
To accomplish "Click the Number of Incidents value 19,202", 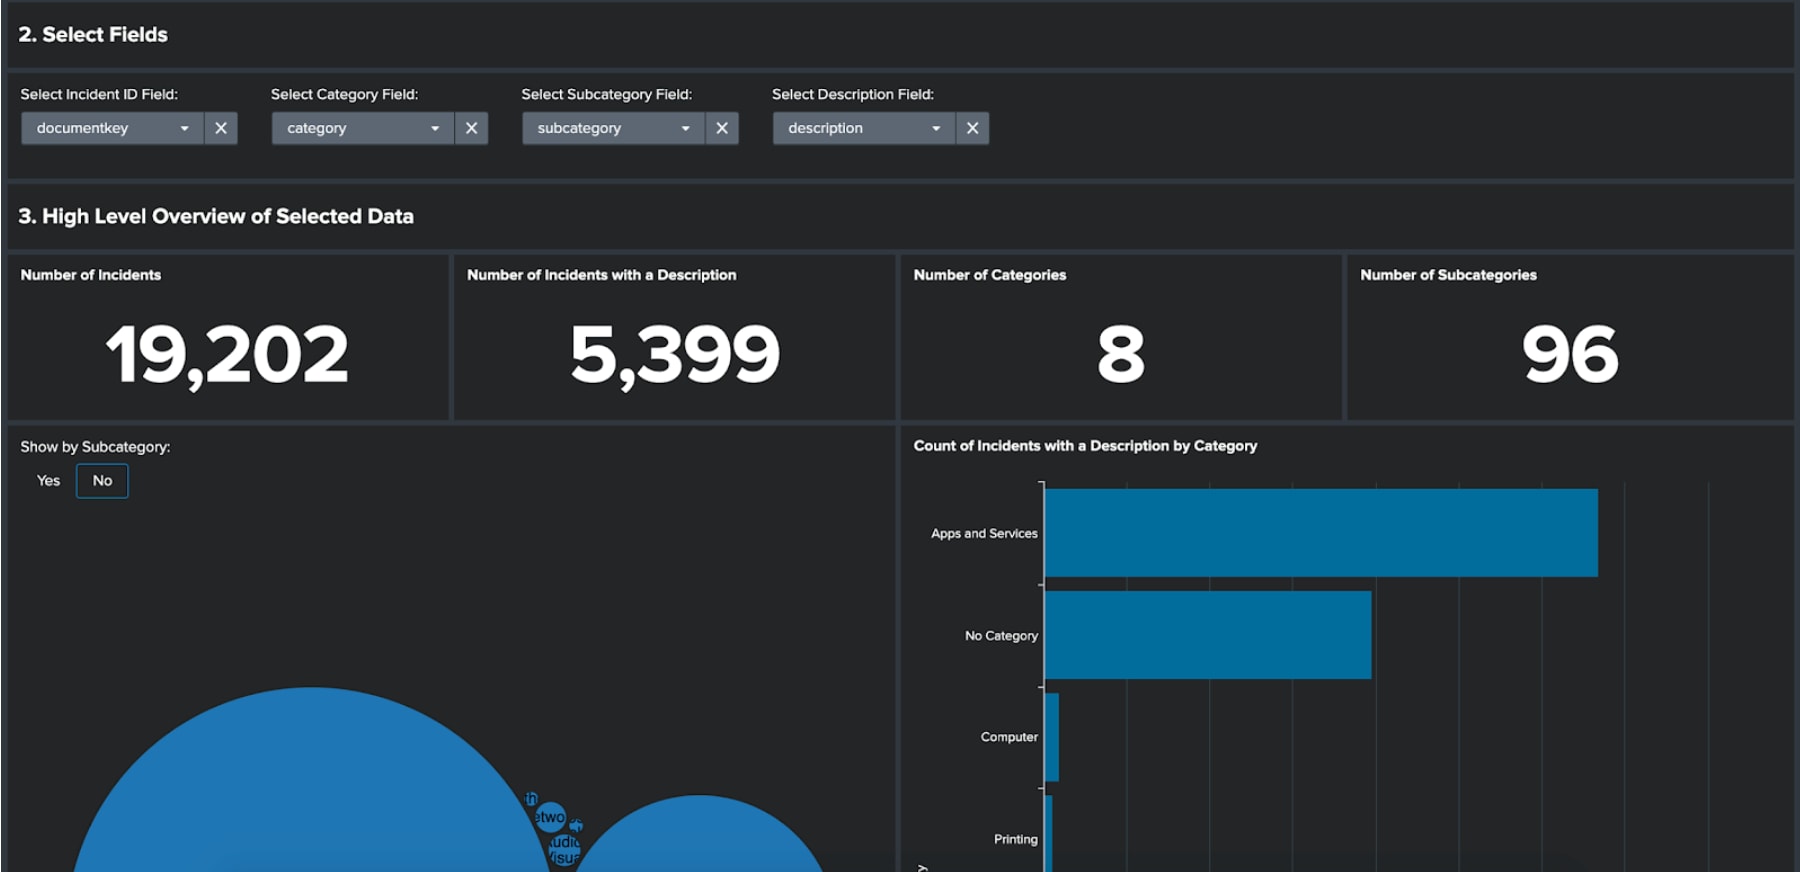I will (227, 354).
